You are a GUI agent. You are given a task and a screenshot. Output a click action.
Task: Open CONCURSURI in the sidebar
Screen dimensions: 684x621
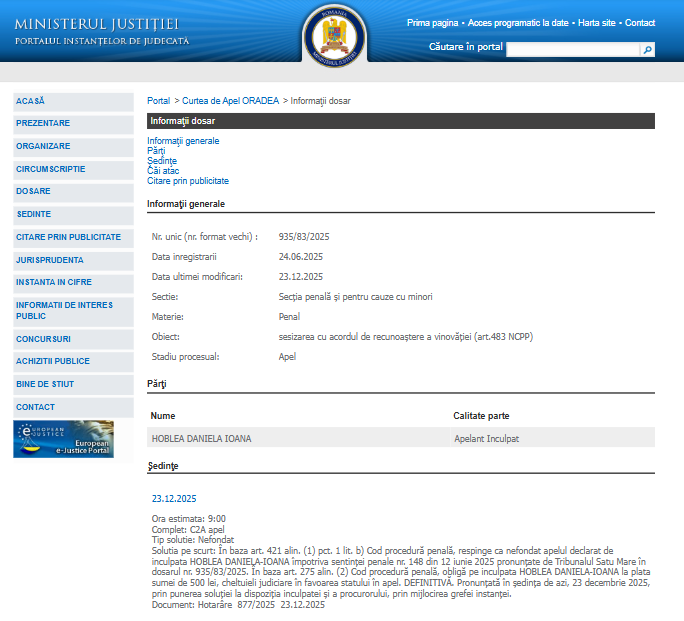pyautogui.click(x=43, y=339)
